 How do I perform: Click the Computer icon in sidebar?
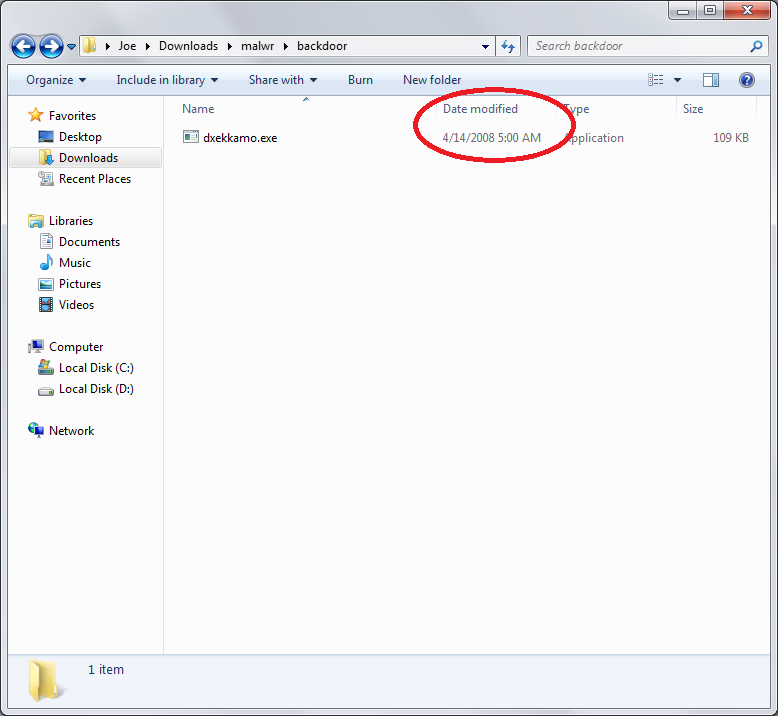(36, 346)
